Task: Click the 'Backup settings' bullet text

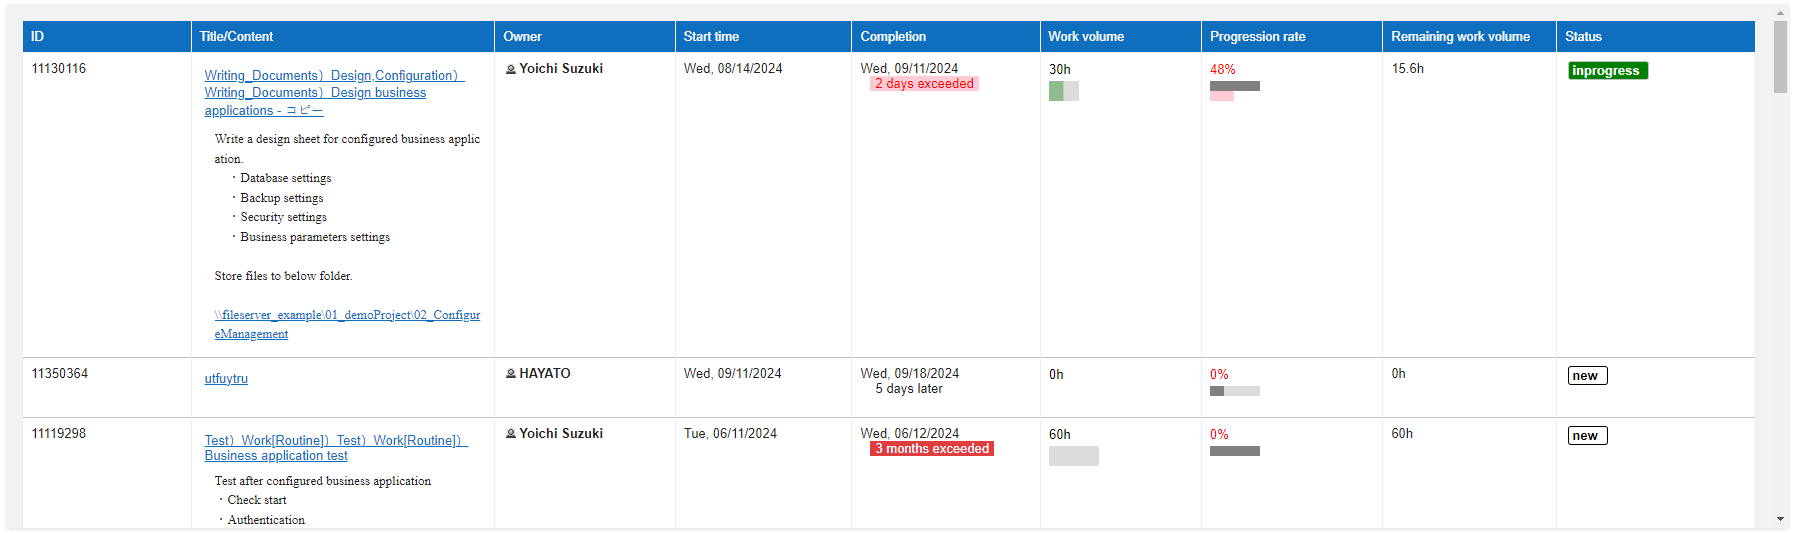Action: coord(282,198)
